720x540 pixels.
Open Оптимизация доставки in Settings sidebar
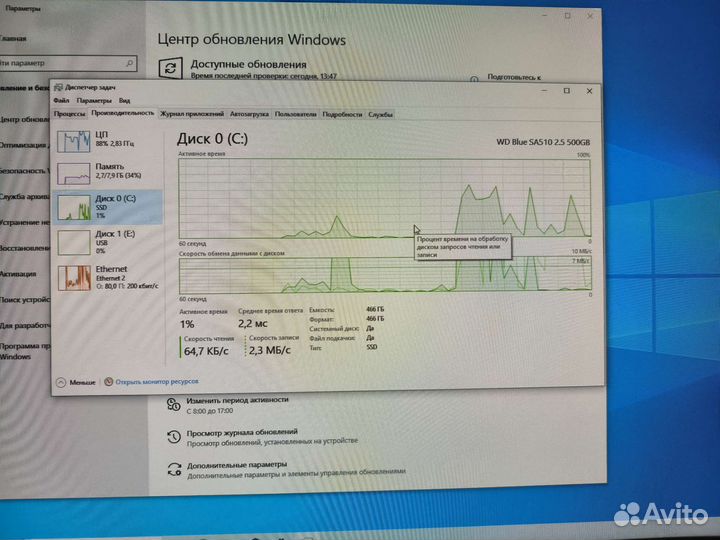point(25,145)
